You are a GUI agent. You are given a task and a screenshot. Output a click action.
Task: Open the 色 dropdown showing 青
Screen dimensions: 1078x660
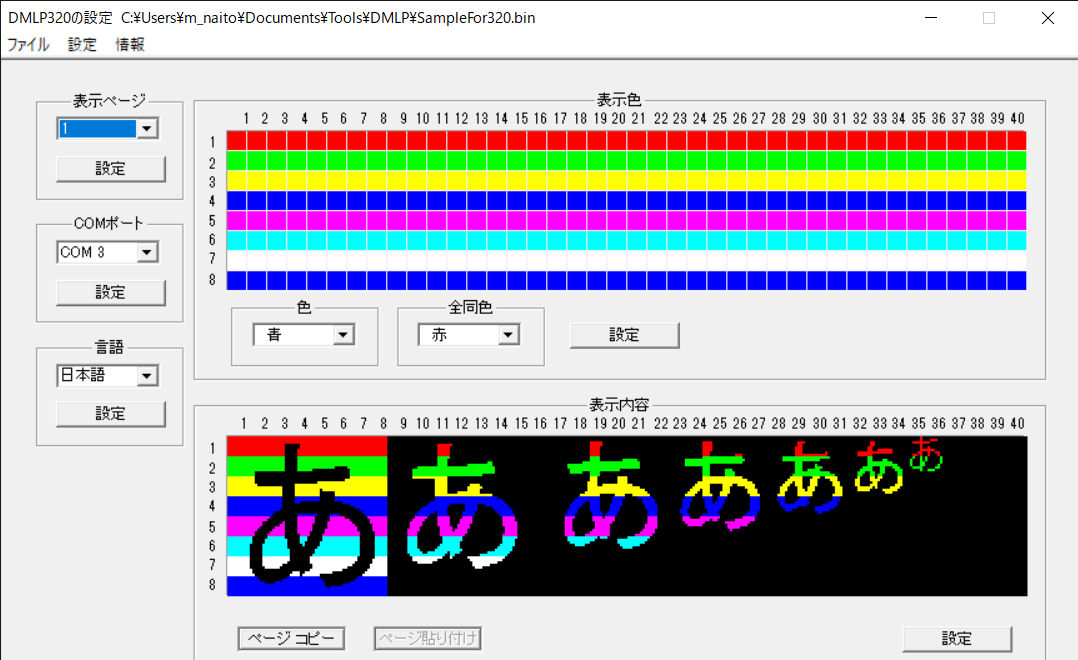[304, 335]
